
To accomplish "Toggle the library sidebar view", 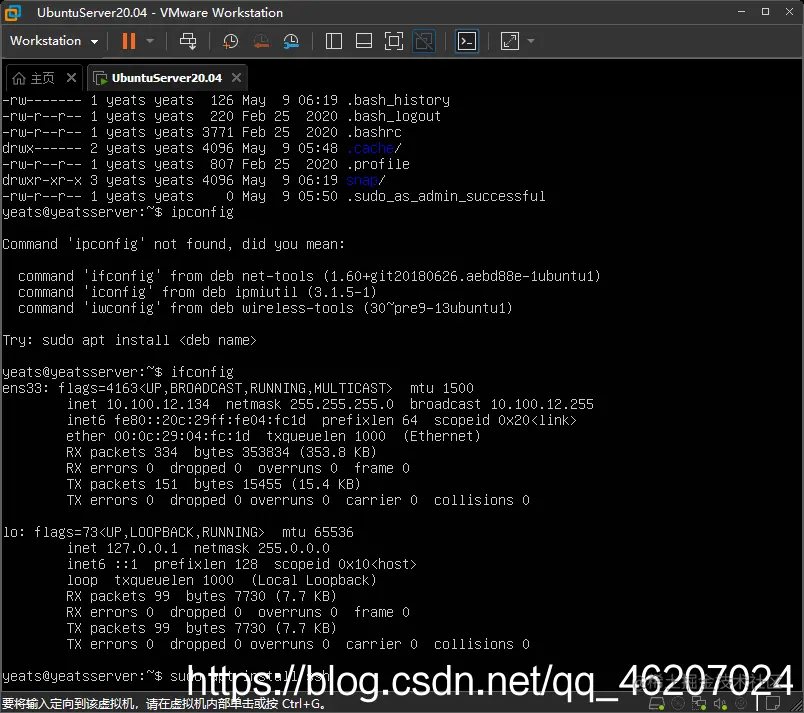I will pos(334,41).
